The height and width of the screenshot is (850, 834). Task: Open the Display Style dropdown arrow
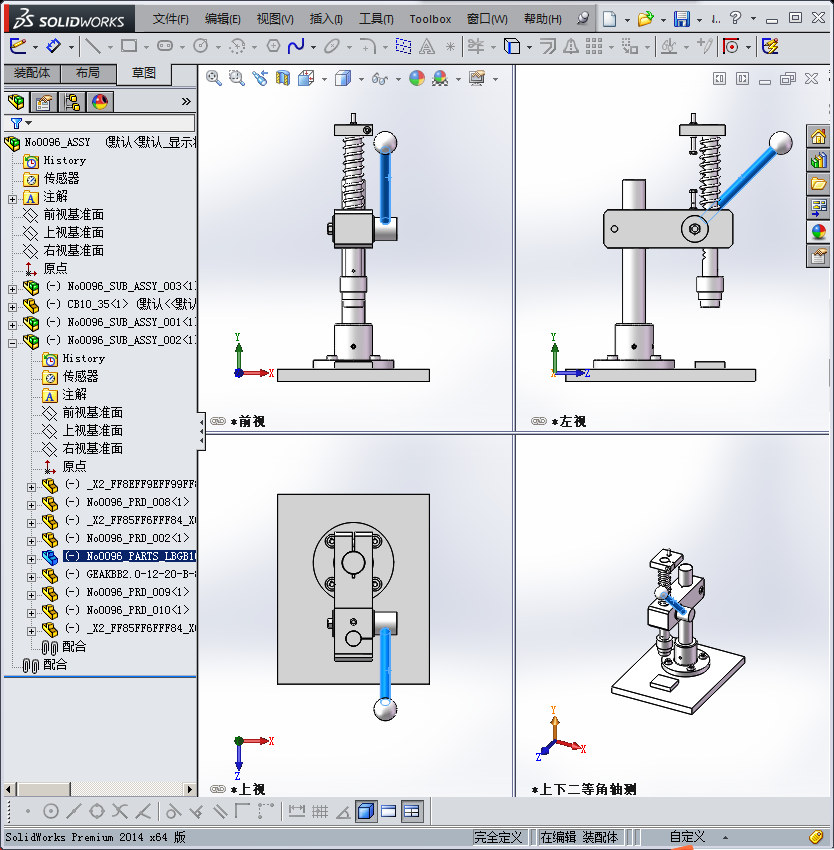coord(361,79)
